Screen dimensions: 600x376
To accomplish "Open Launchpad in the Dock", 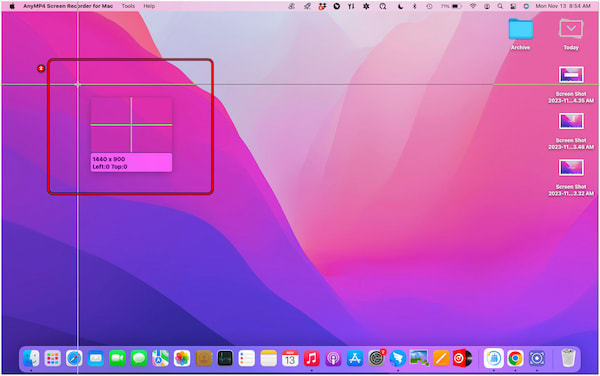I will pyautogui.click(x=52, y=358).
